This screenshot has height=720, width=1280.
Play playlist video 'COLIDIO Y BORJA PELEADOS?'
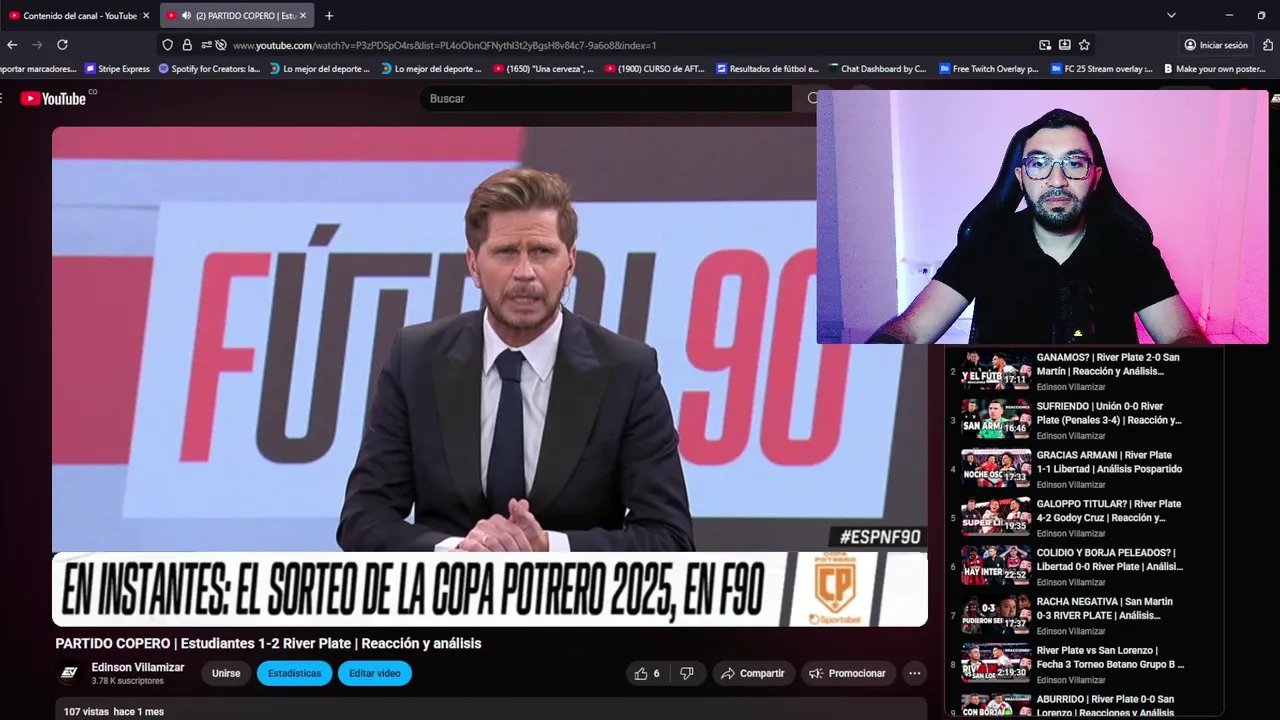pyautogui.click(x=1110, y=559)
